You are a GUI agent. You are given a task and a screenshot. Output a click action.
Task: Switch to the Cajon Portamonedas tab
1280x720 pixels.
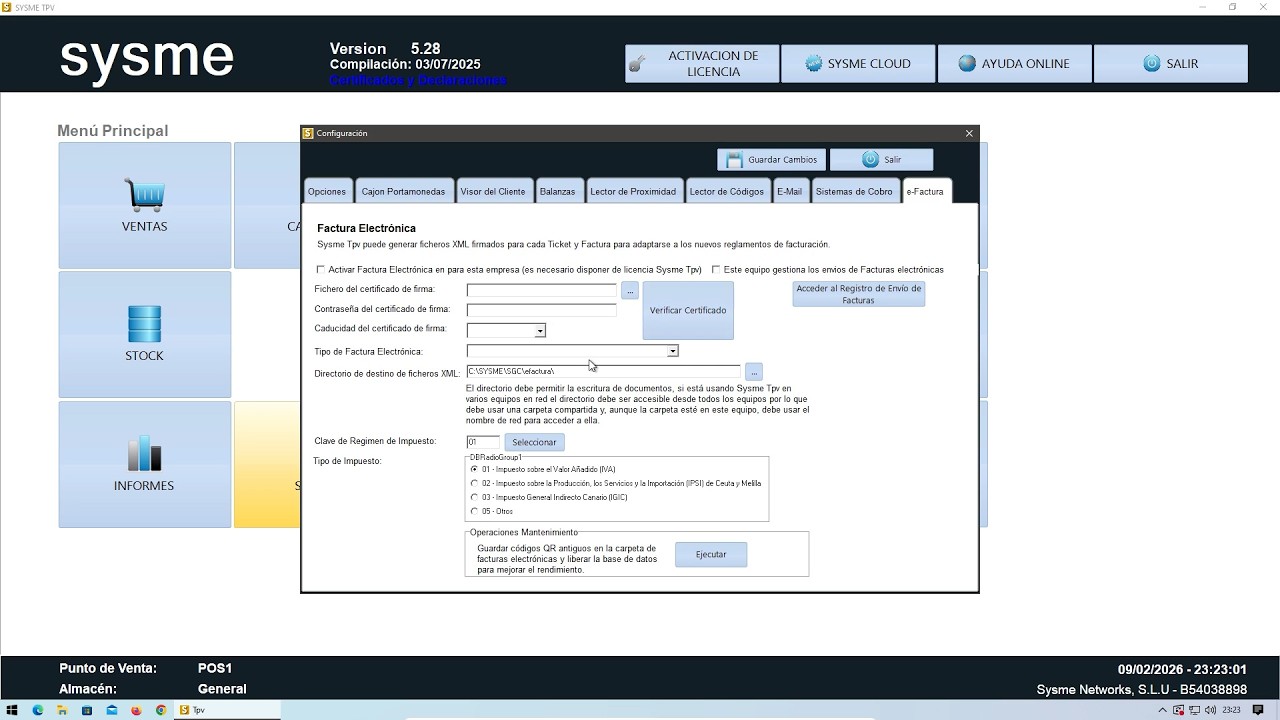point(403,191)
